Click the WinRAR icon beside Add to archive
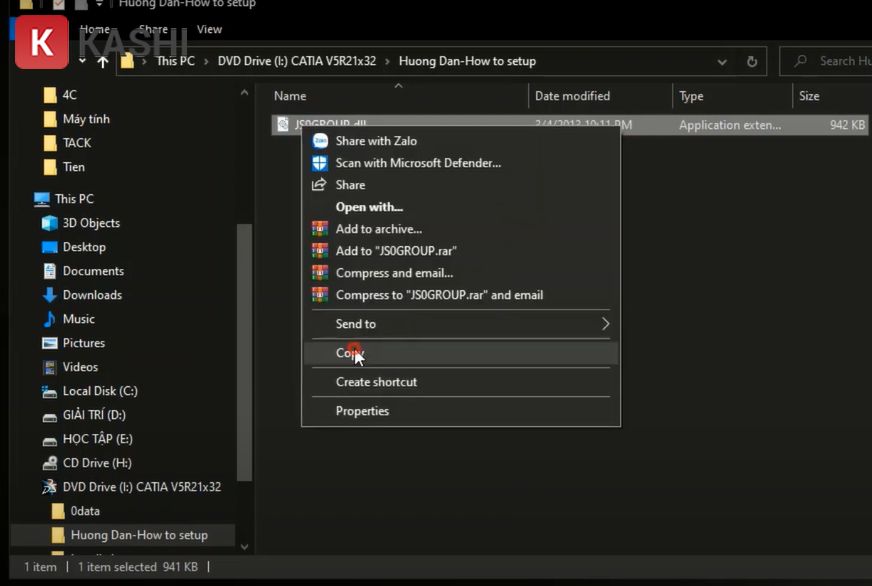 [x=320, y=229]
